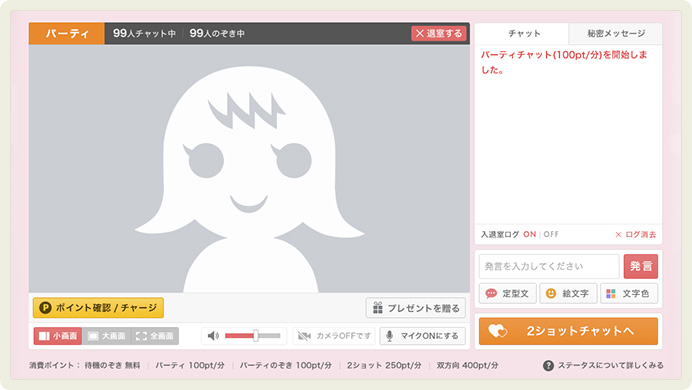Toggle the カメラOFFです camera button
The height and width of the screenshot is (390, 692).
[x=334, y=336]
